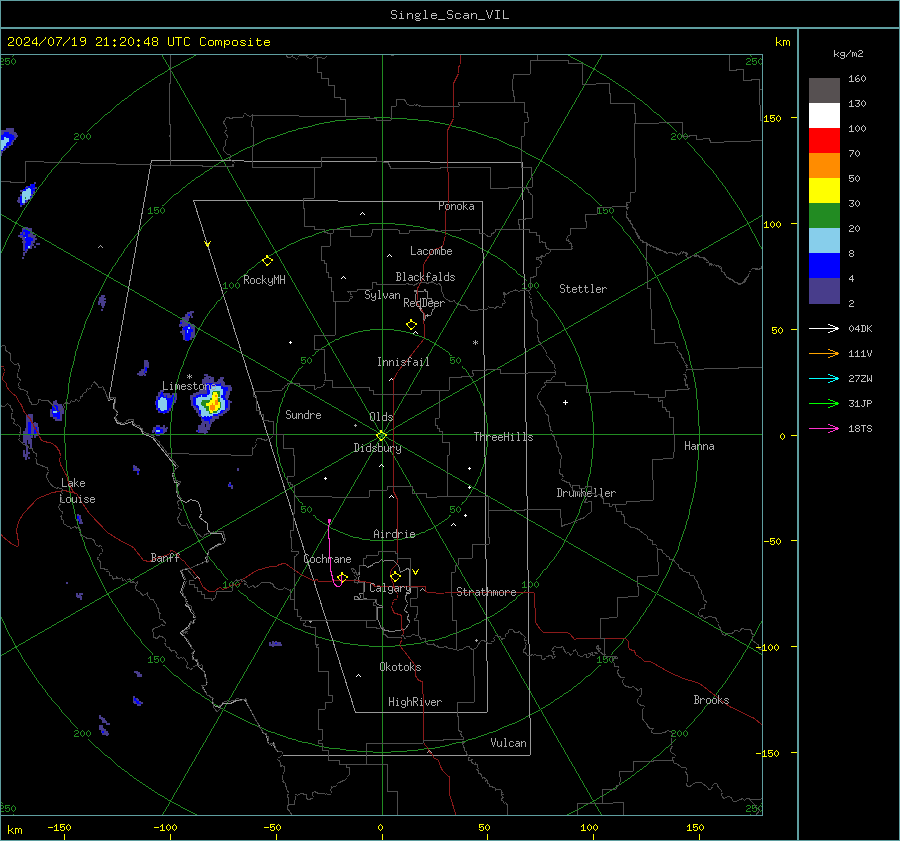This screenshot has height=841, width=900.
Task: Click the Vulcan label
Action: [509, 743]
